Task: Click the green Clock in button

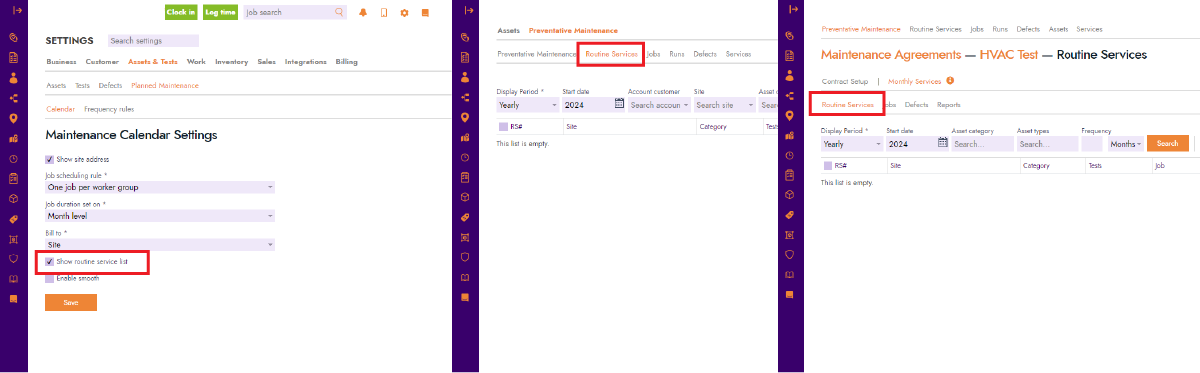Action: click(181, 12)
